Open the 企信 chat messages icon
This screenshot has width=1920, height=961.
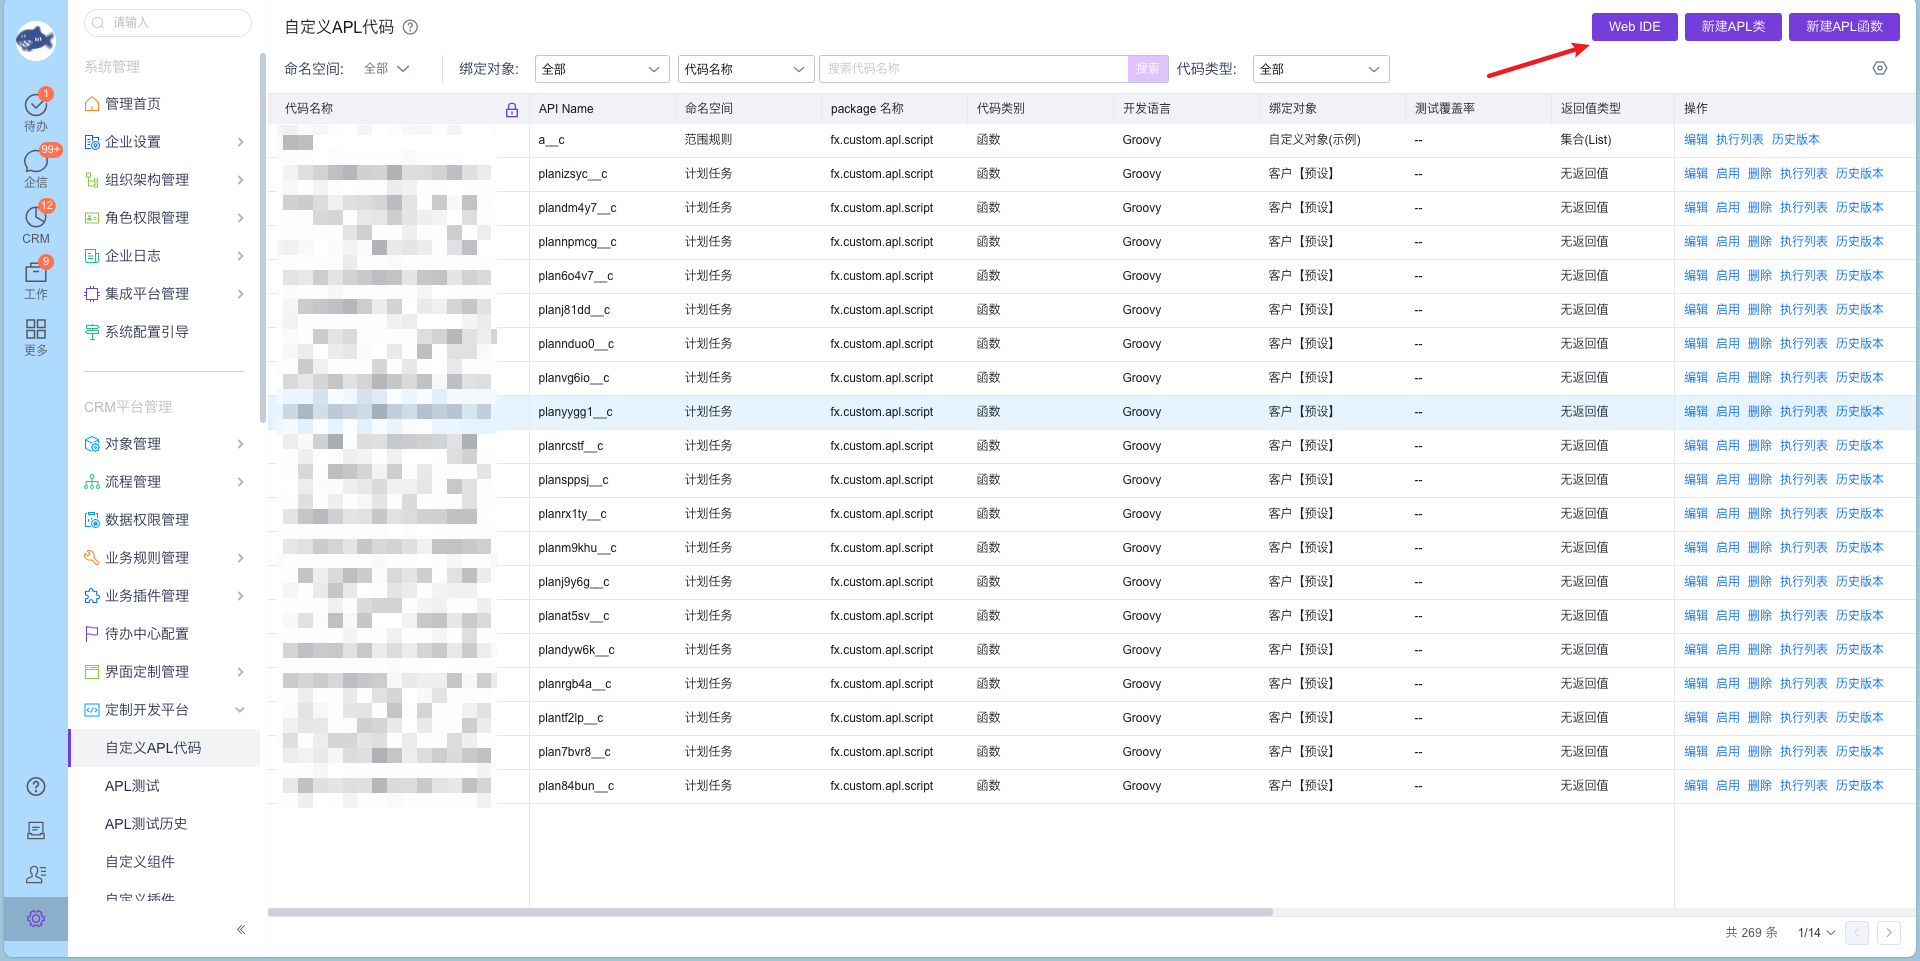36,164
